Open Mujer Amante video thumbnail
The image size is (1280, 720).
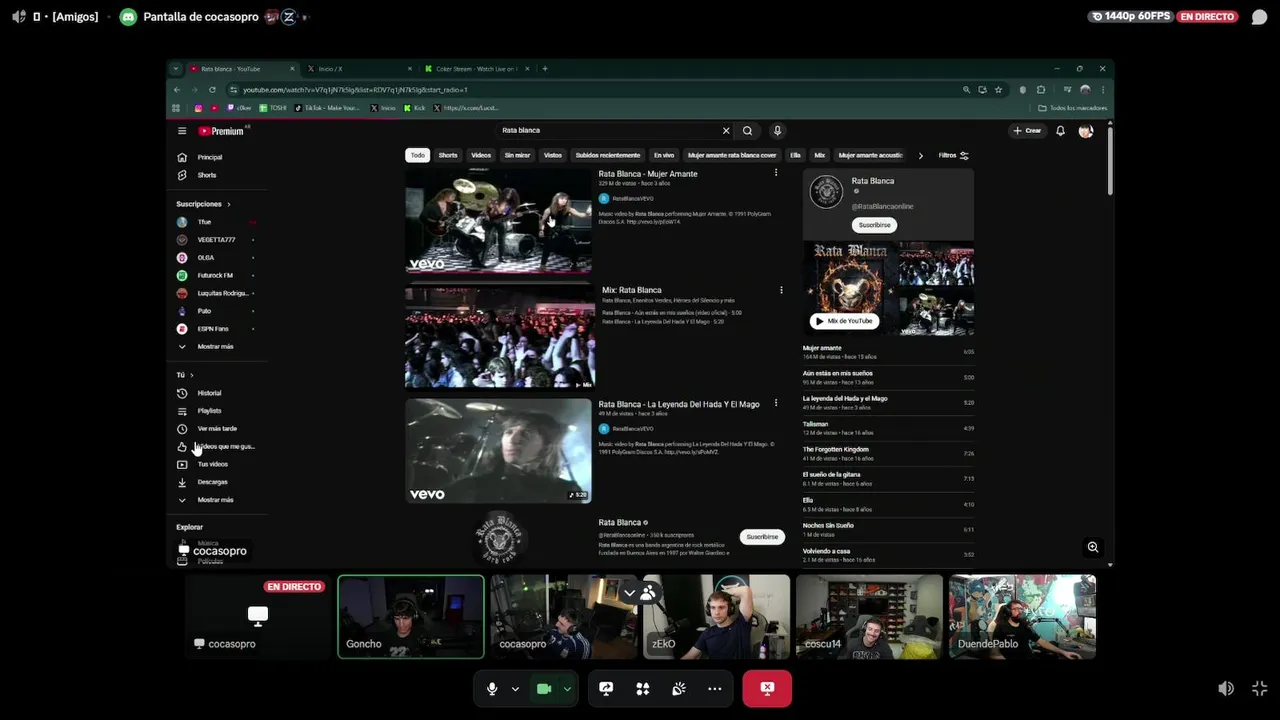(498, 220)
